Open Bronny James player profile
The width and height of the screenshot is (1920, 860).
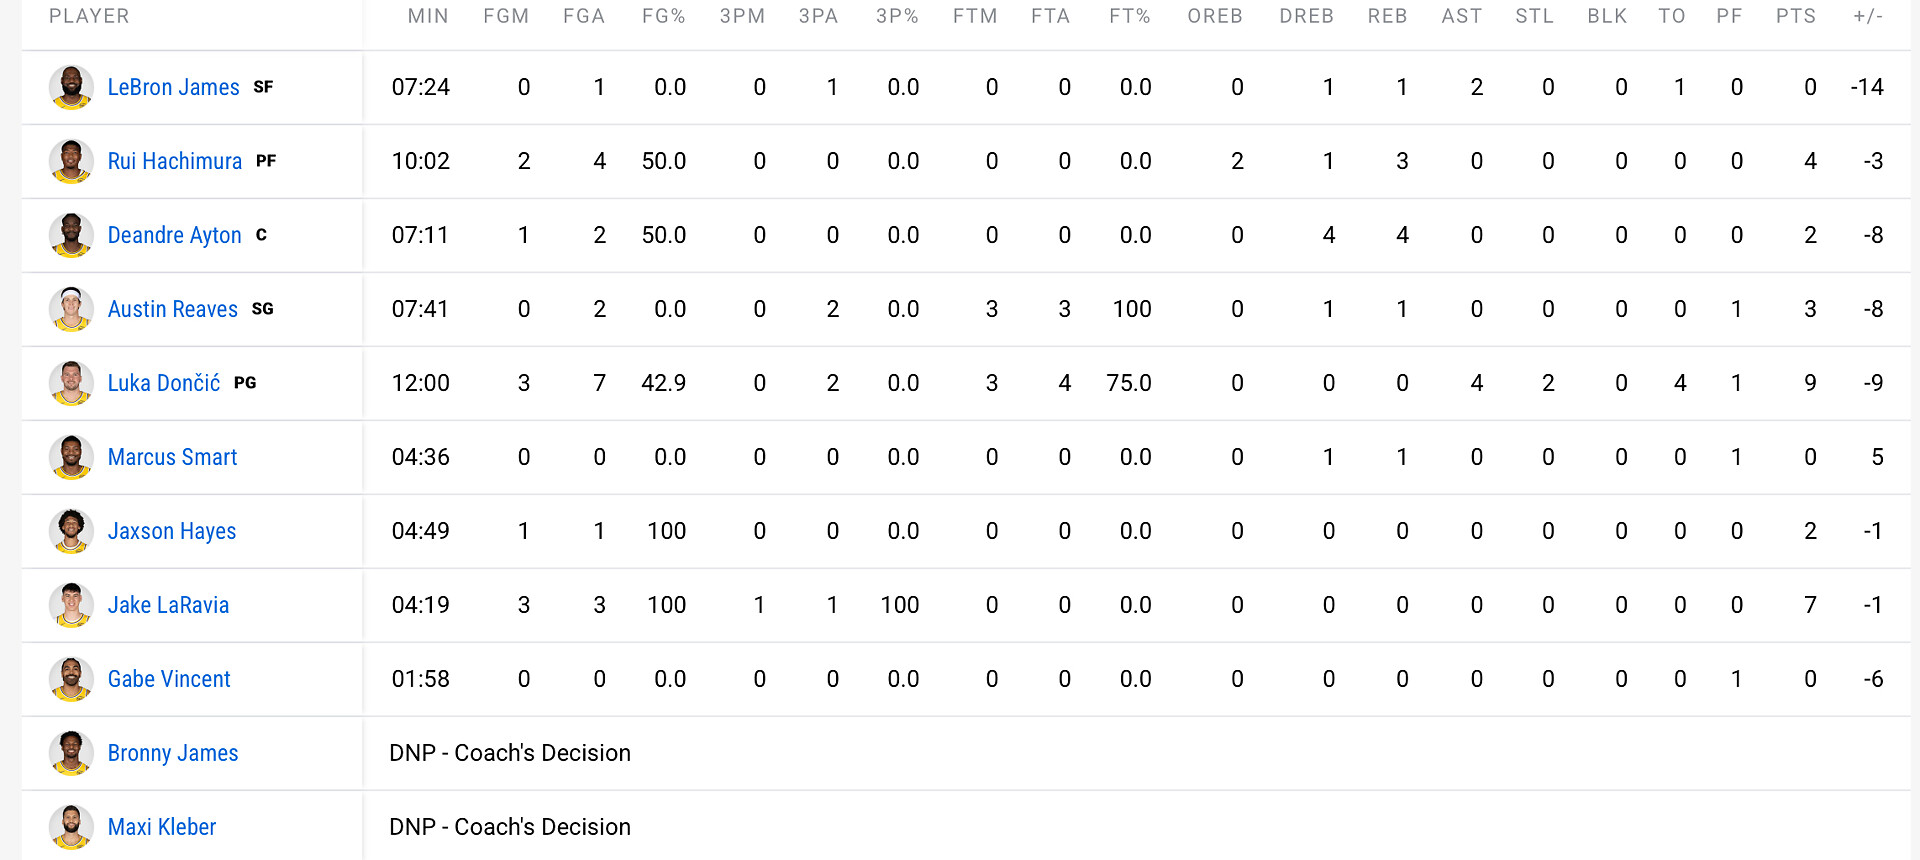173,753
